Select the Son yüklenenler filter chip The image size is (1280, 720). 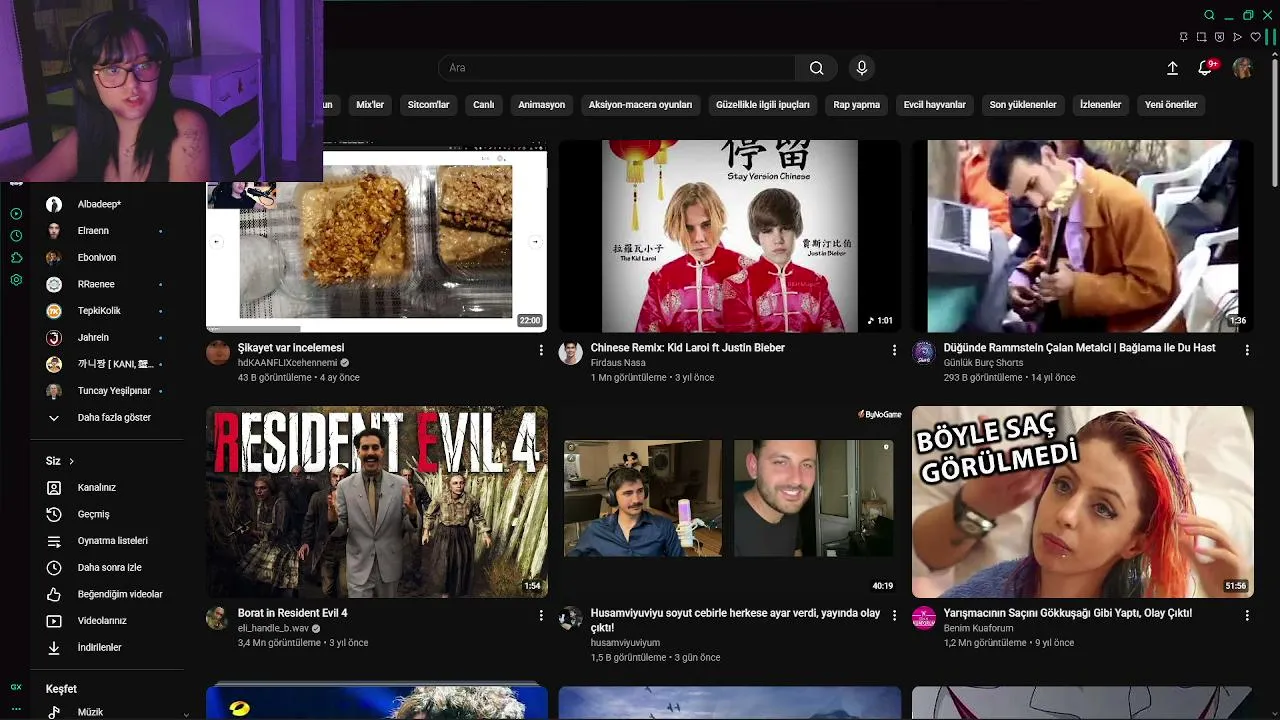point(1023,105)
